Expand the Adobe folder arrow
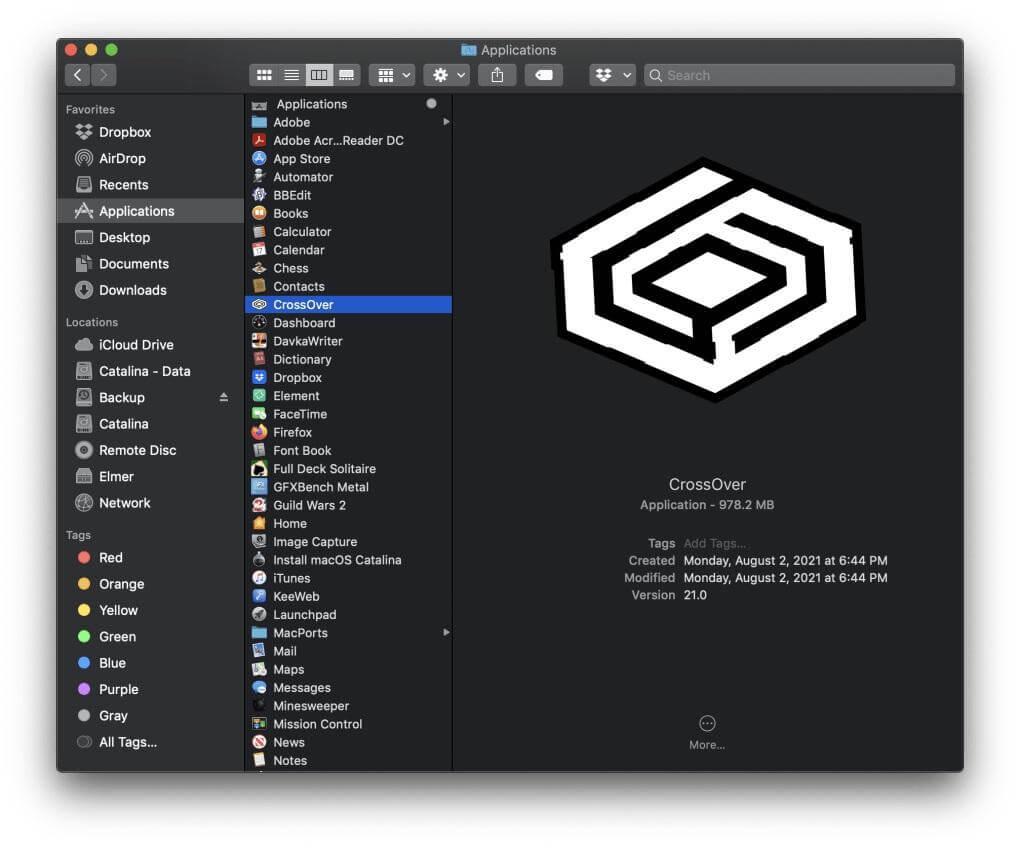The image size is (1020, 847). point(446,122)
